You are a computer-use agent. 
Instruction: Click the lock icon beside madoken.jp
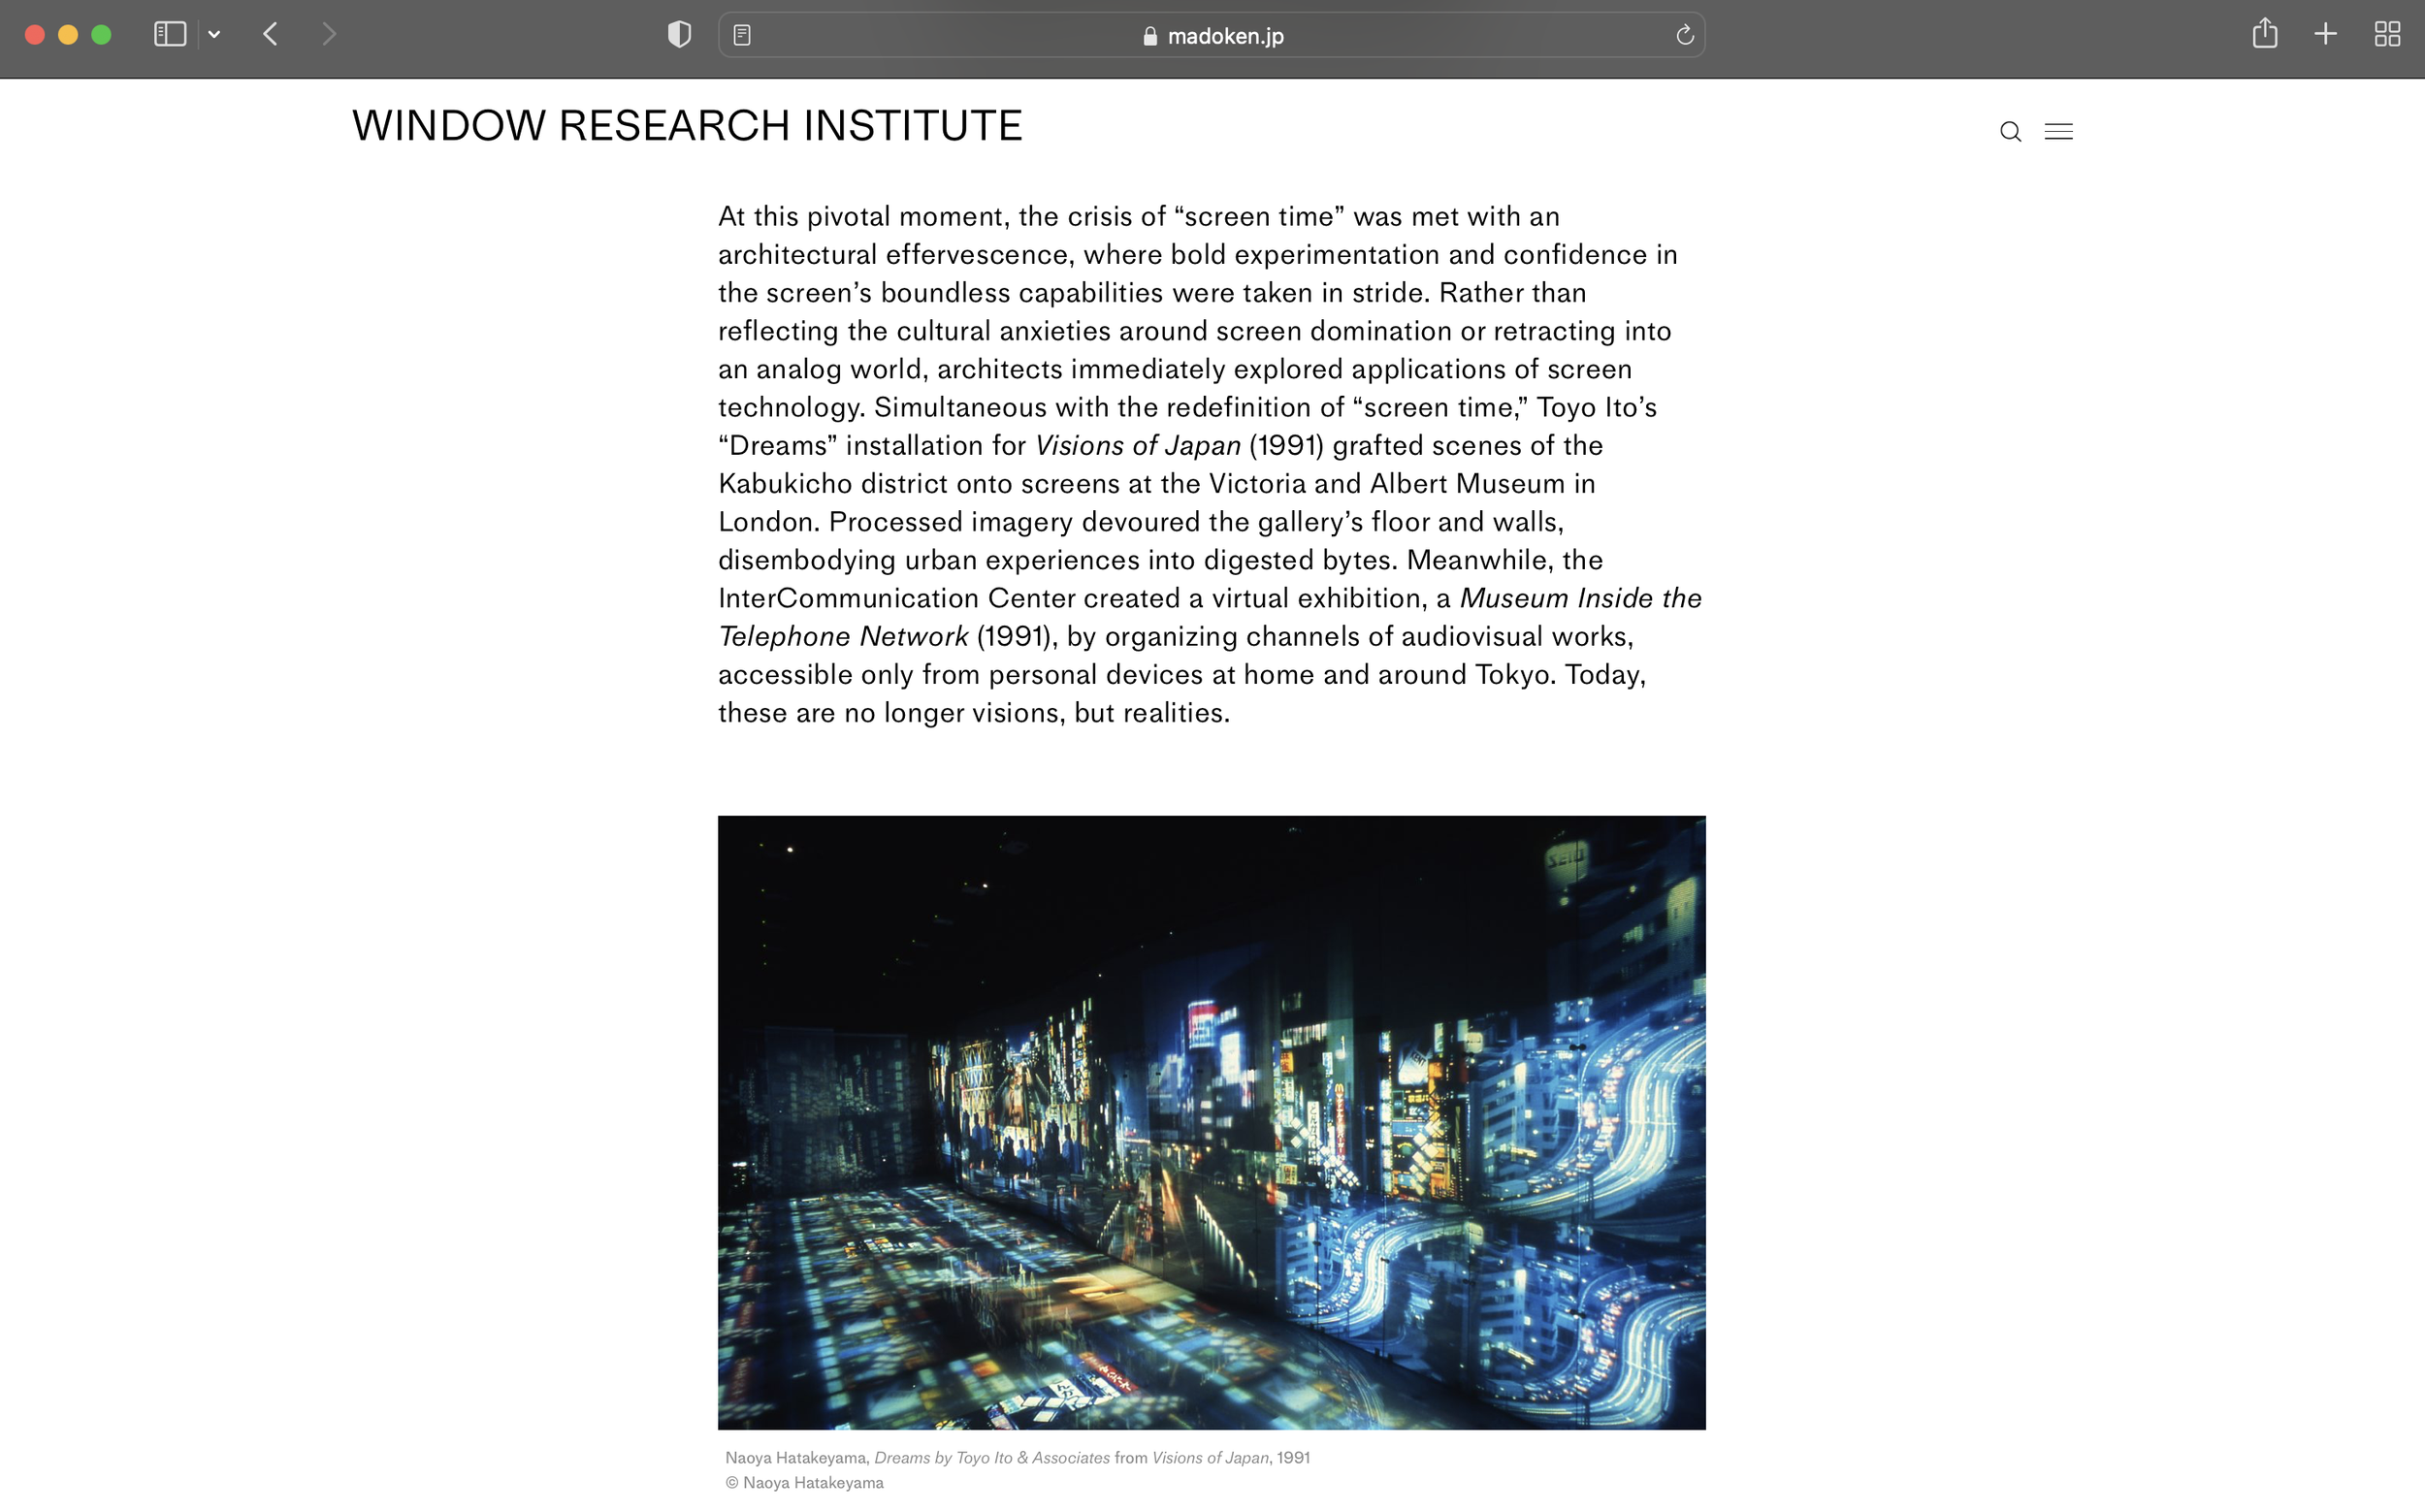1150,36
